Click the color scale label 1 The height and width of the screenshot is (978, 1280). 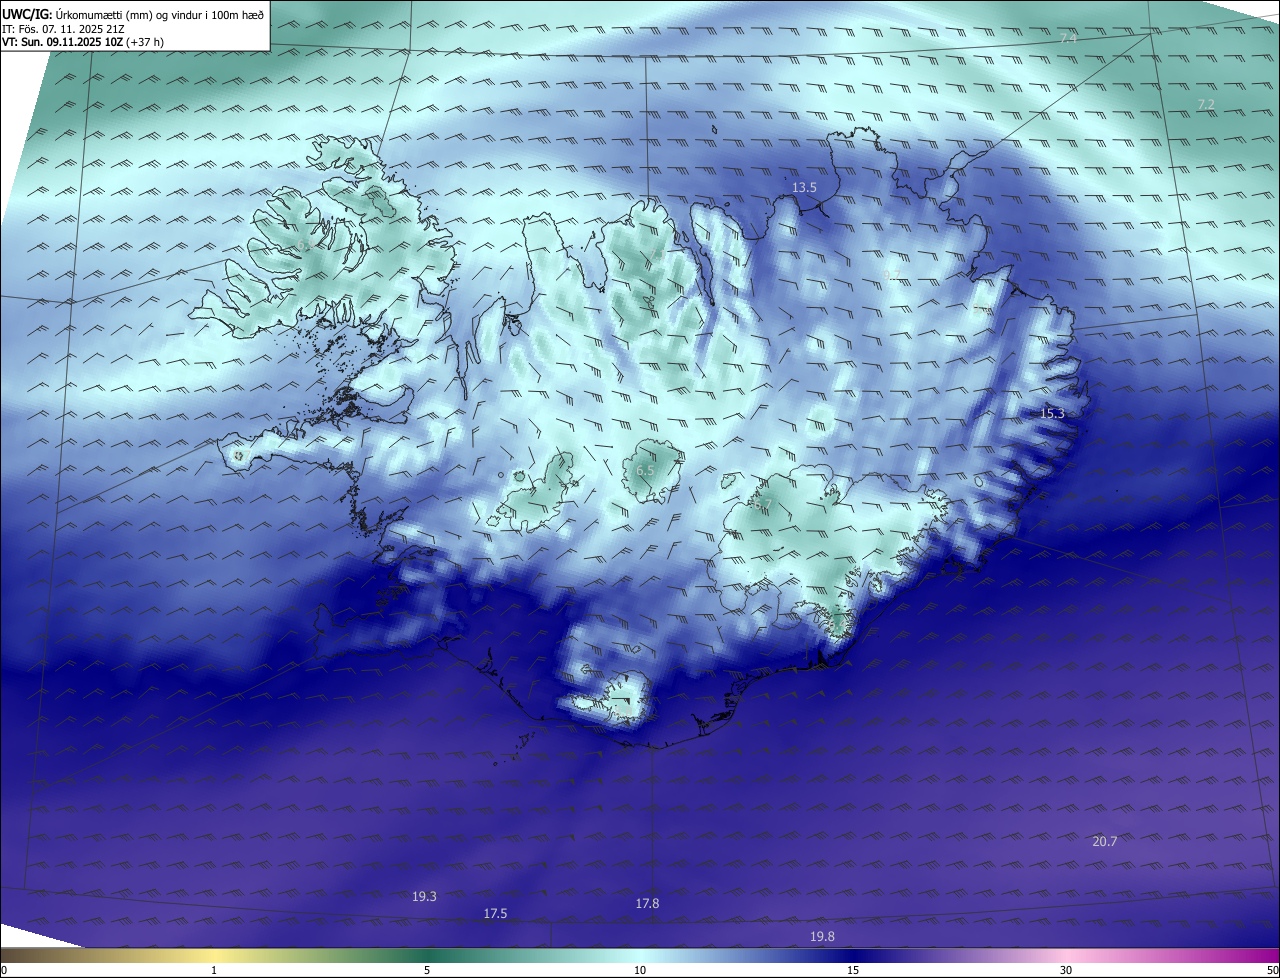214,970
